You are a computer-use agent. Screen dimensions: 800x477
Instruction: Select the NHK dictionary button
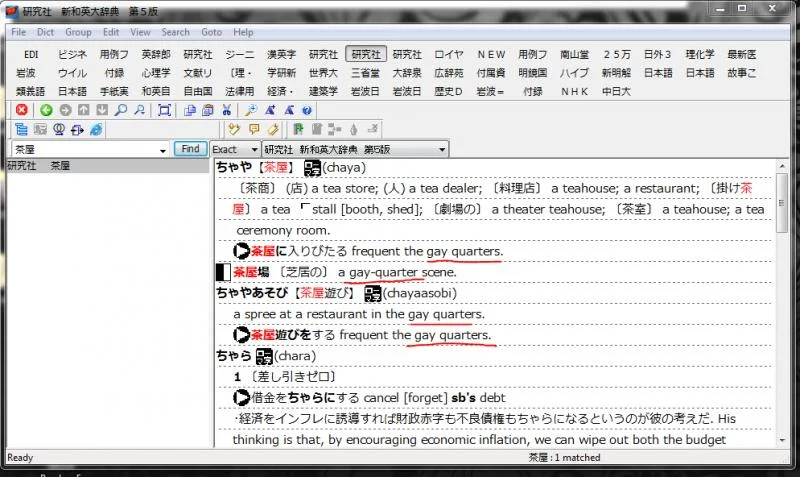574,92
